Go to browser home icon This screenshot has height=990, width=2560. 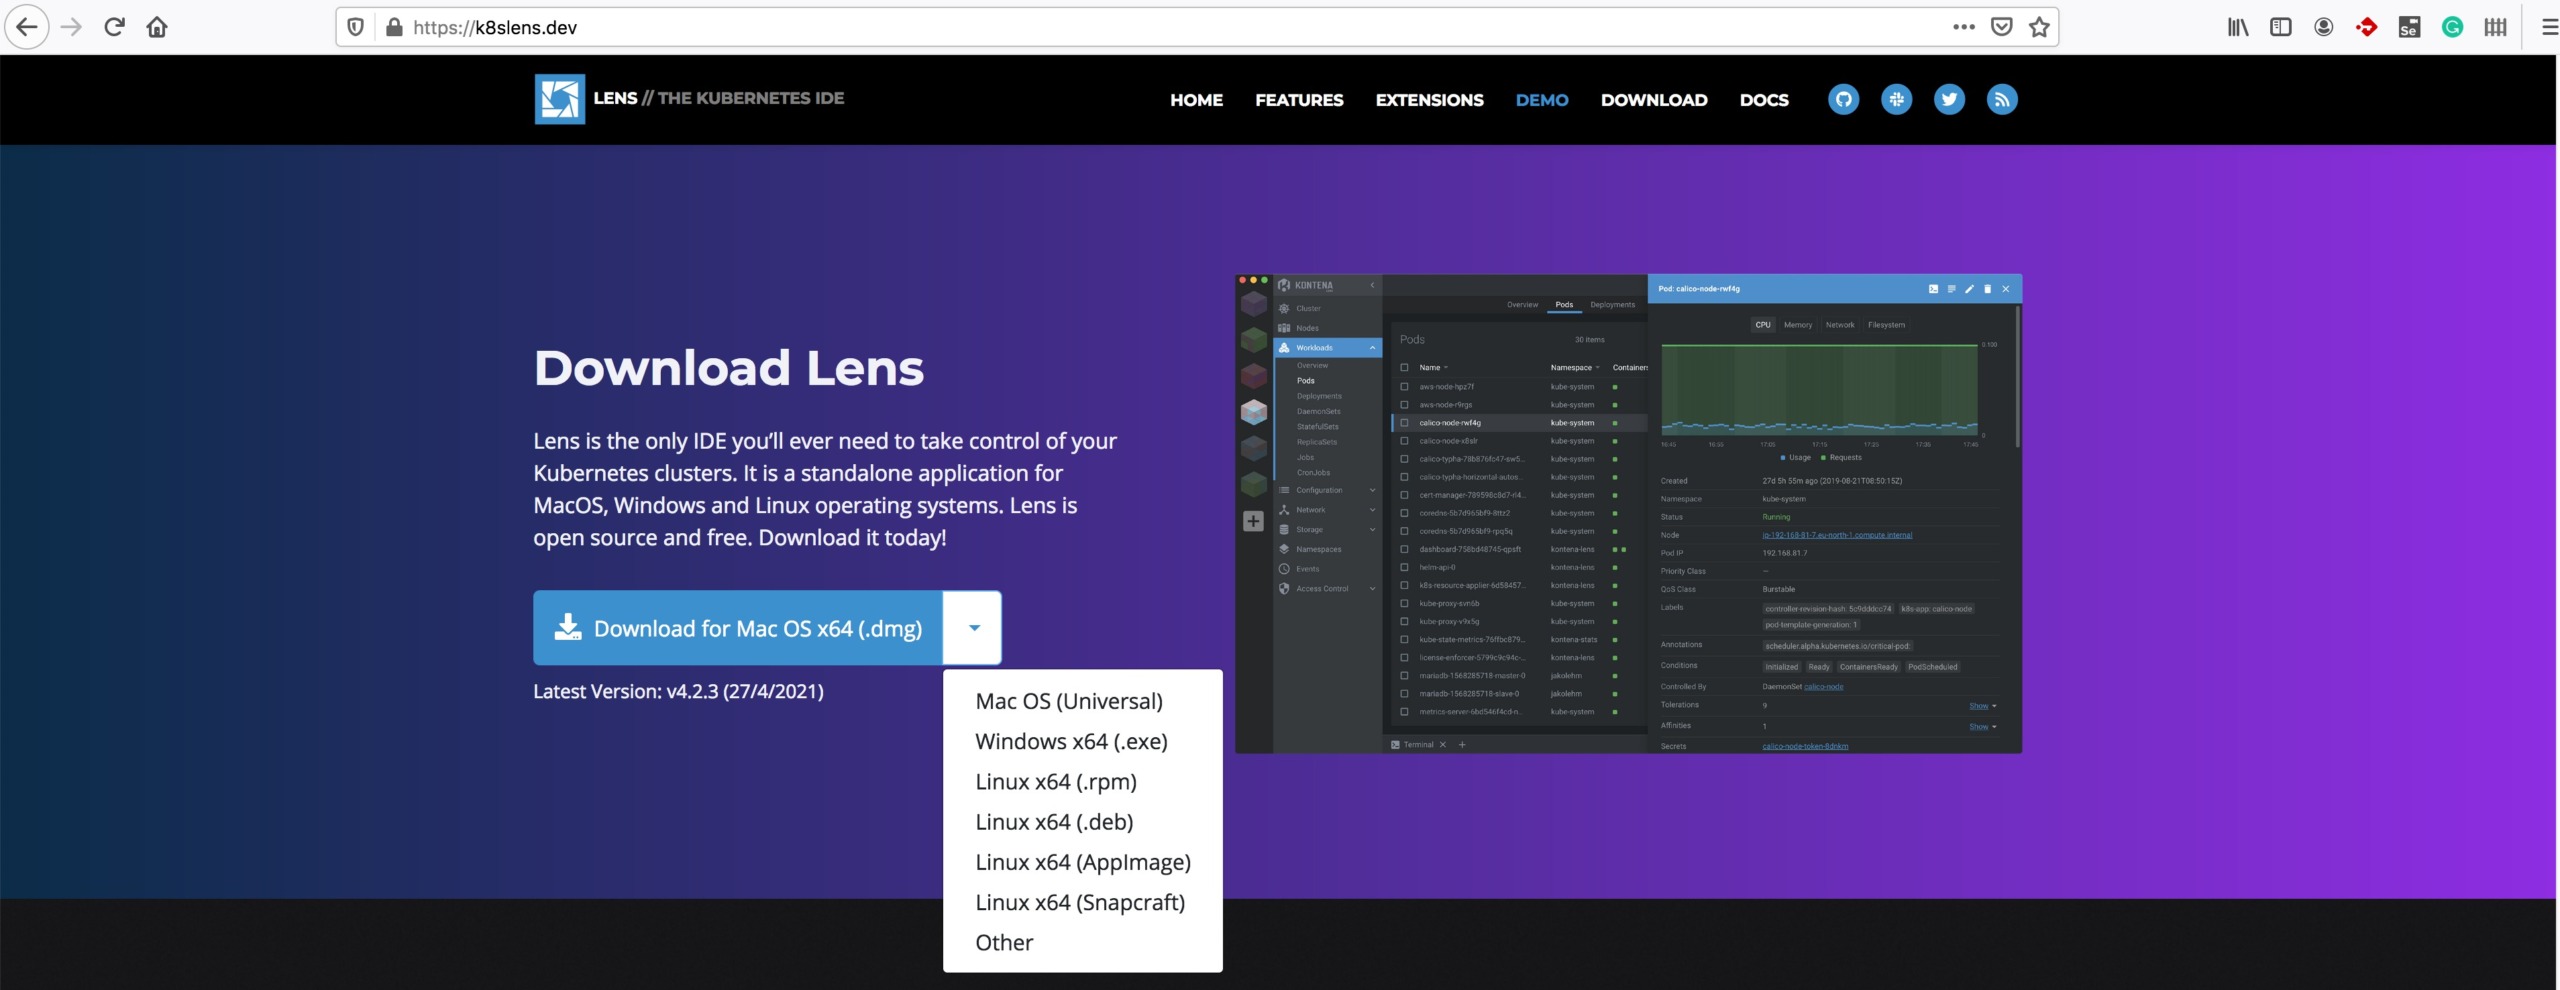(x=157, y=27)
